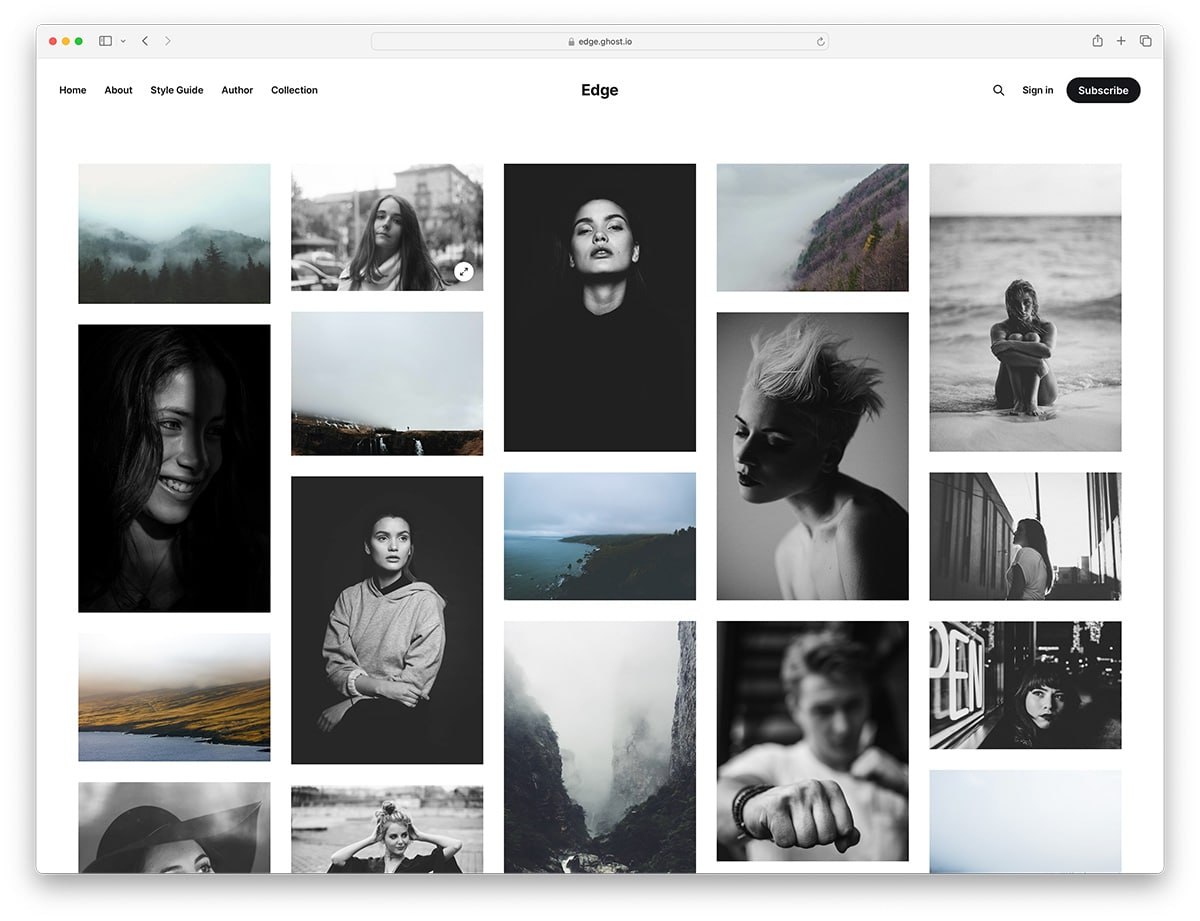Click the Edge site title

(599, 89)
